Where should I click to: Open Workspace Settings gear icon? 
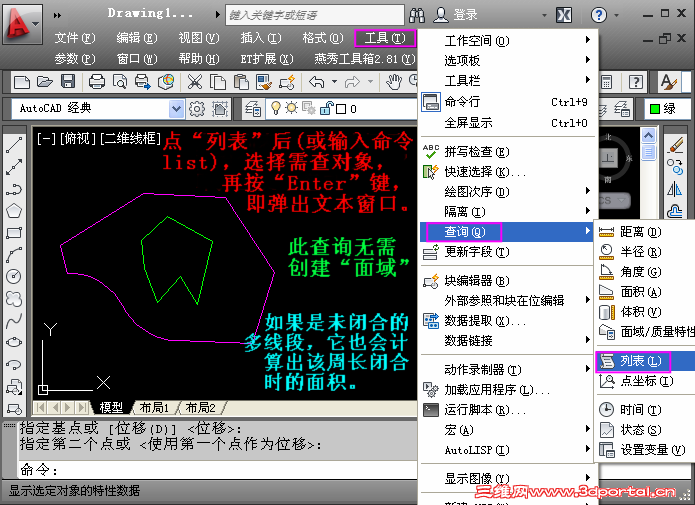(x=197, y=109)
